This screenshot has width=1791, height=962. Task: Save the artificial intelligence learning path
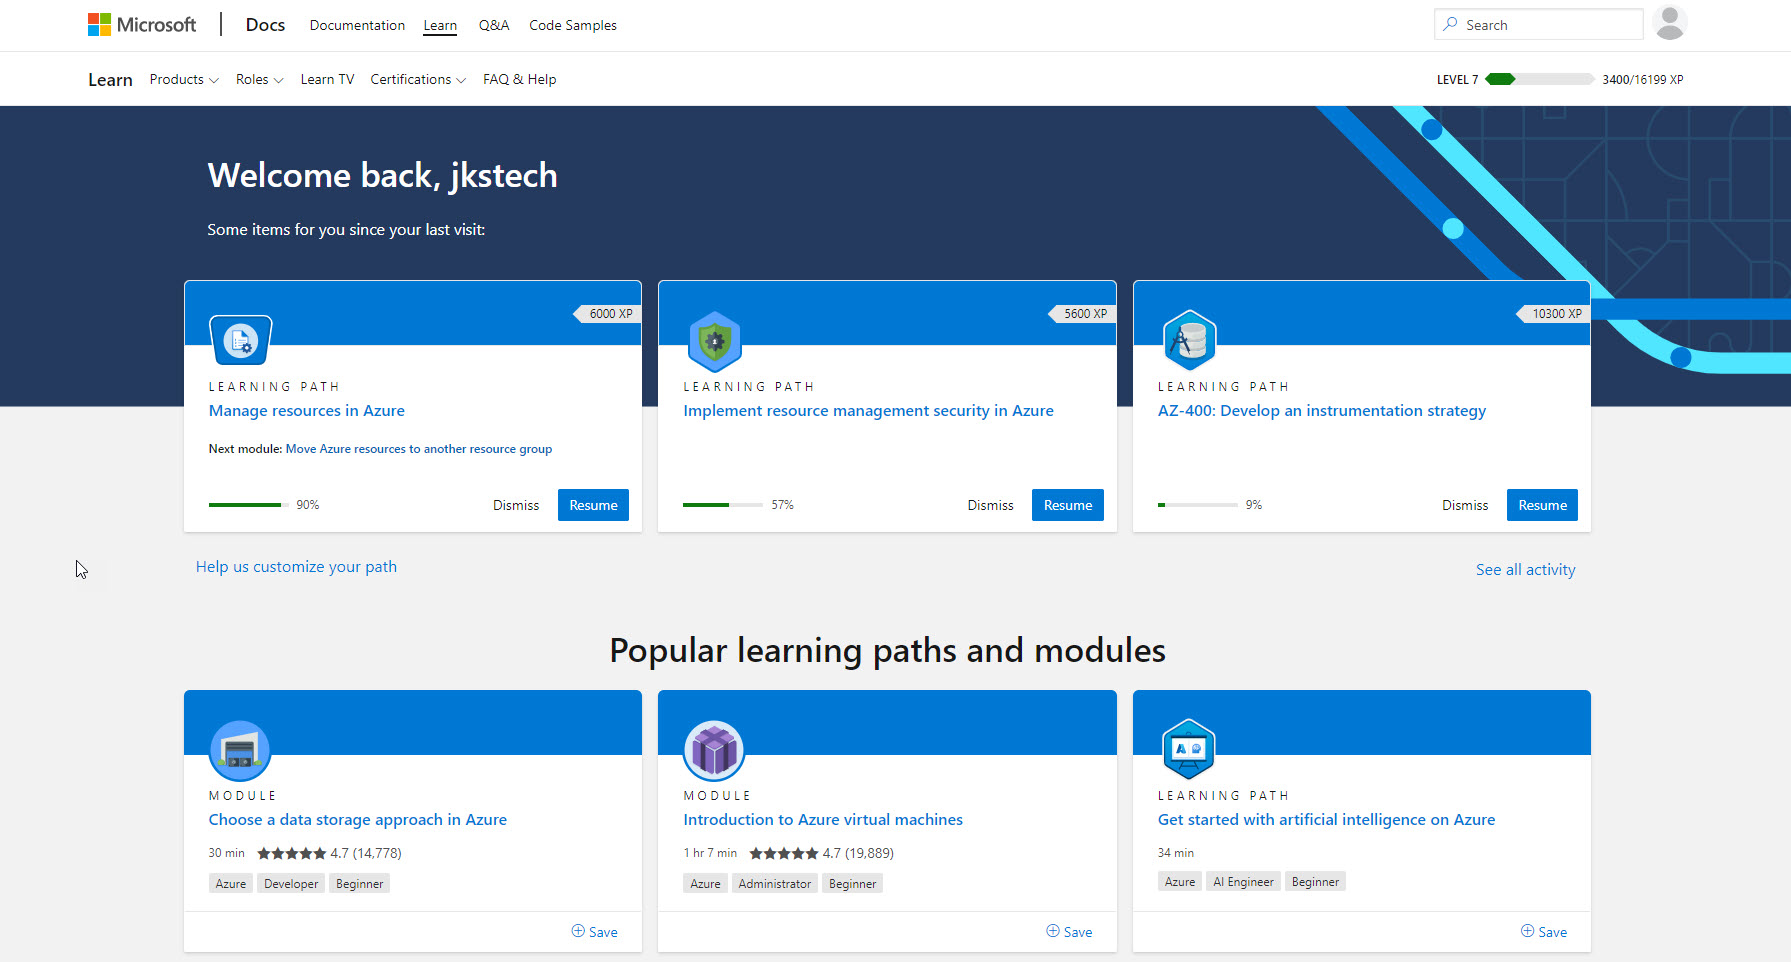point(1544,931)
